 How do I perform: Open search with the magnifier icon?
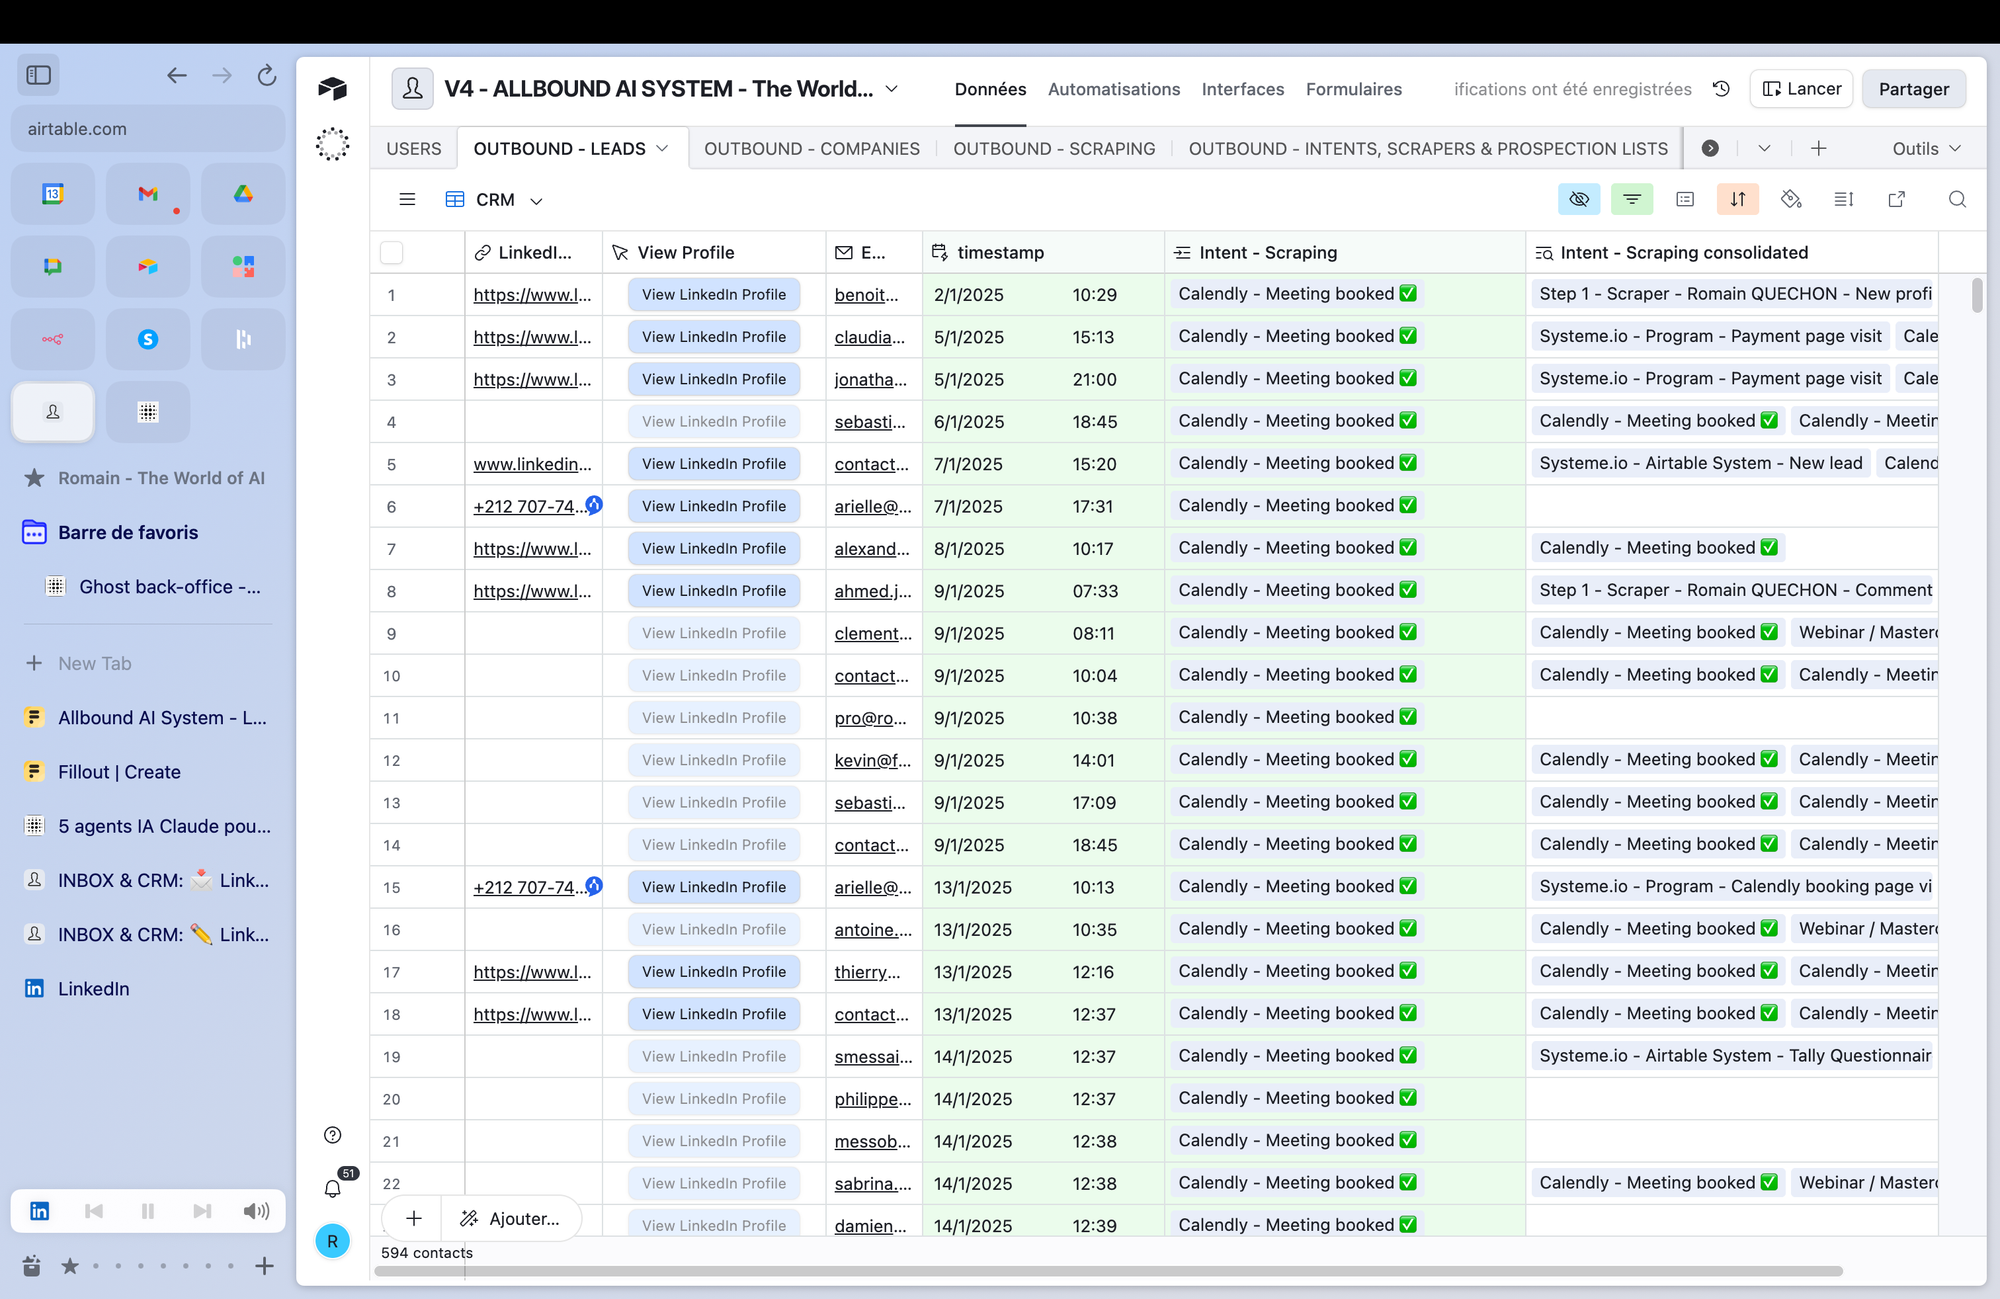click(1957, 200)
